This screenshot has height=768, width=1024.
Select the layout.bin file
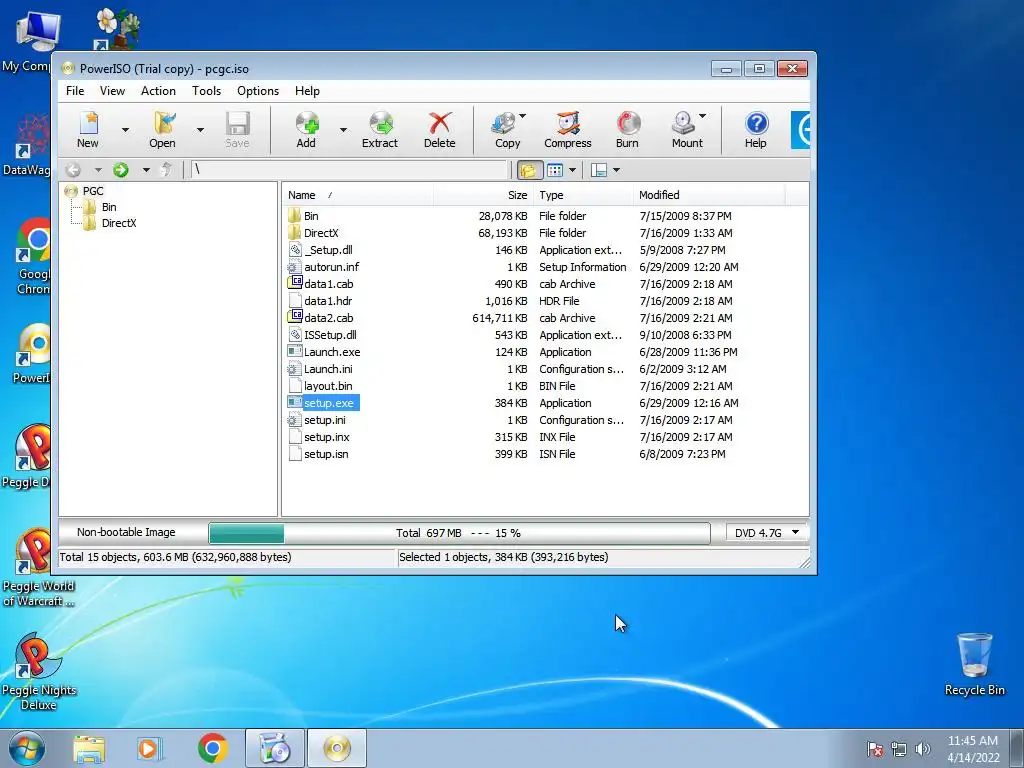point(328,386)
